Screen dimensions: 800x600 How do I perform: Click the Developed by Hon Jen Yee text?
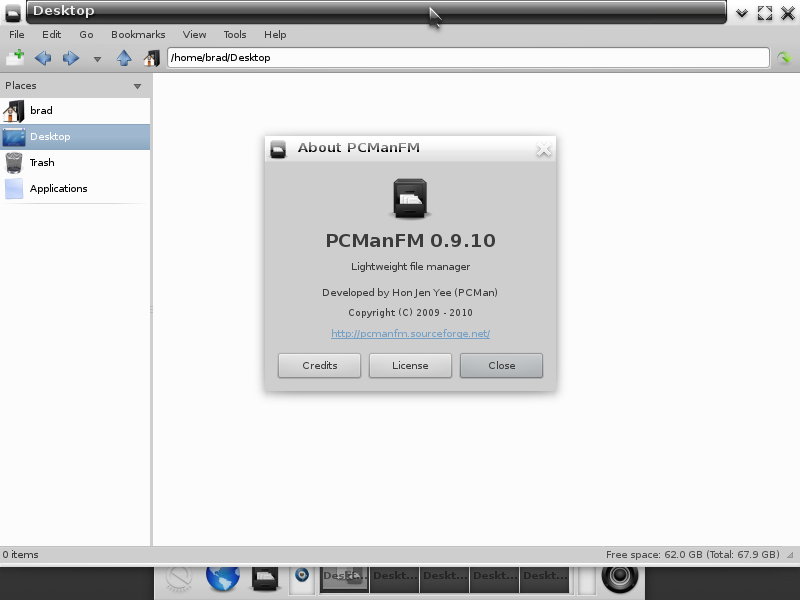pyautogui.click(x=410, y=292)
